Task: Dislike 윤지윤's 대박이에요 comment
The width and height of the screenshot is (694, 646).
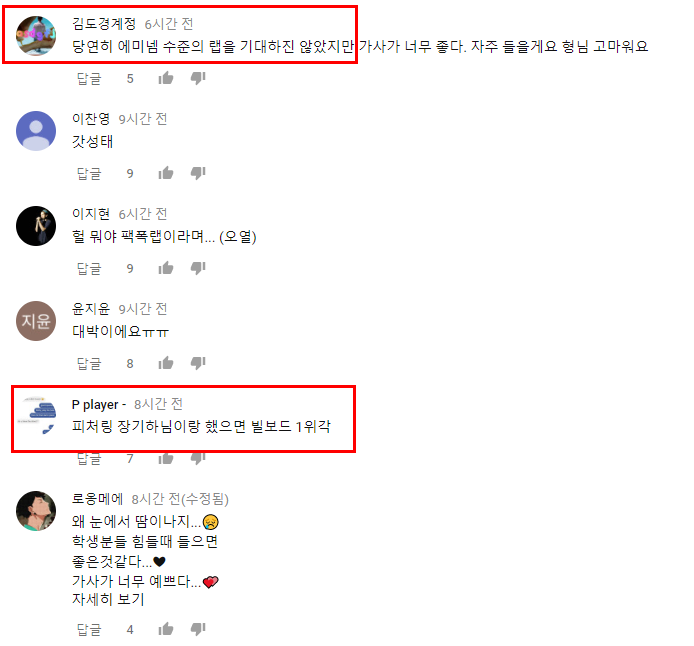Action: coord(198,363)
